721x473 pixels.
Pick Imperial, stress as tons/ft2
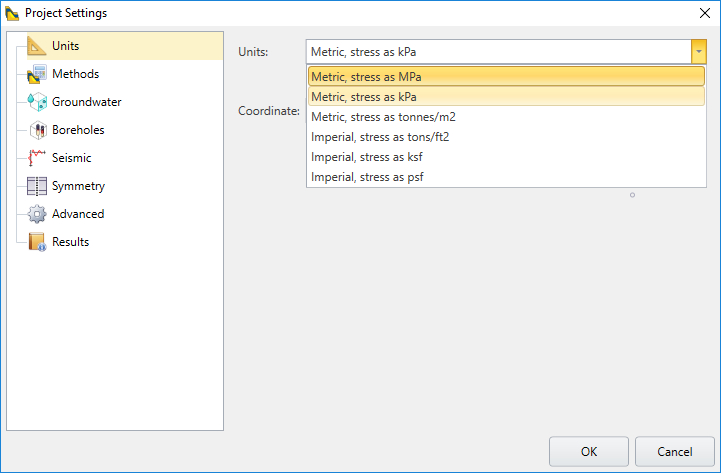(506, 137)
